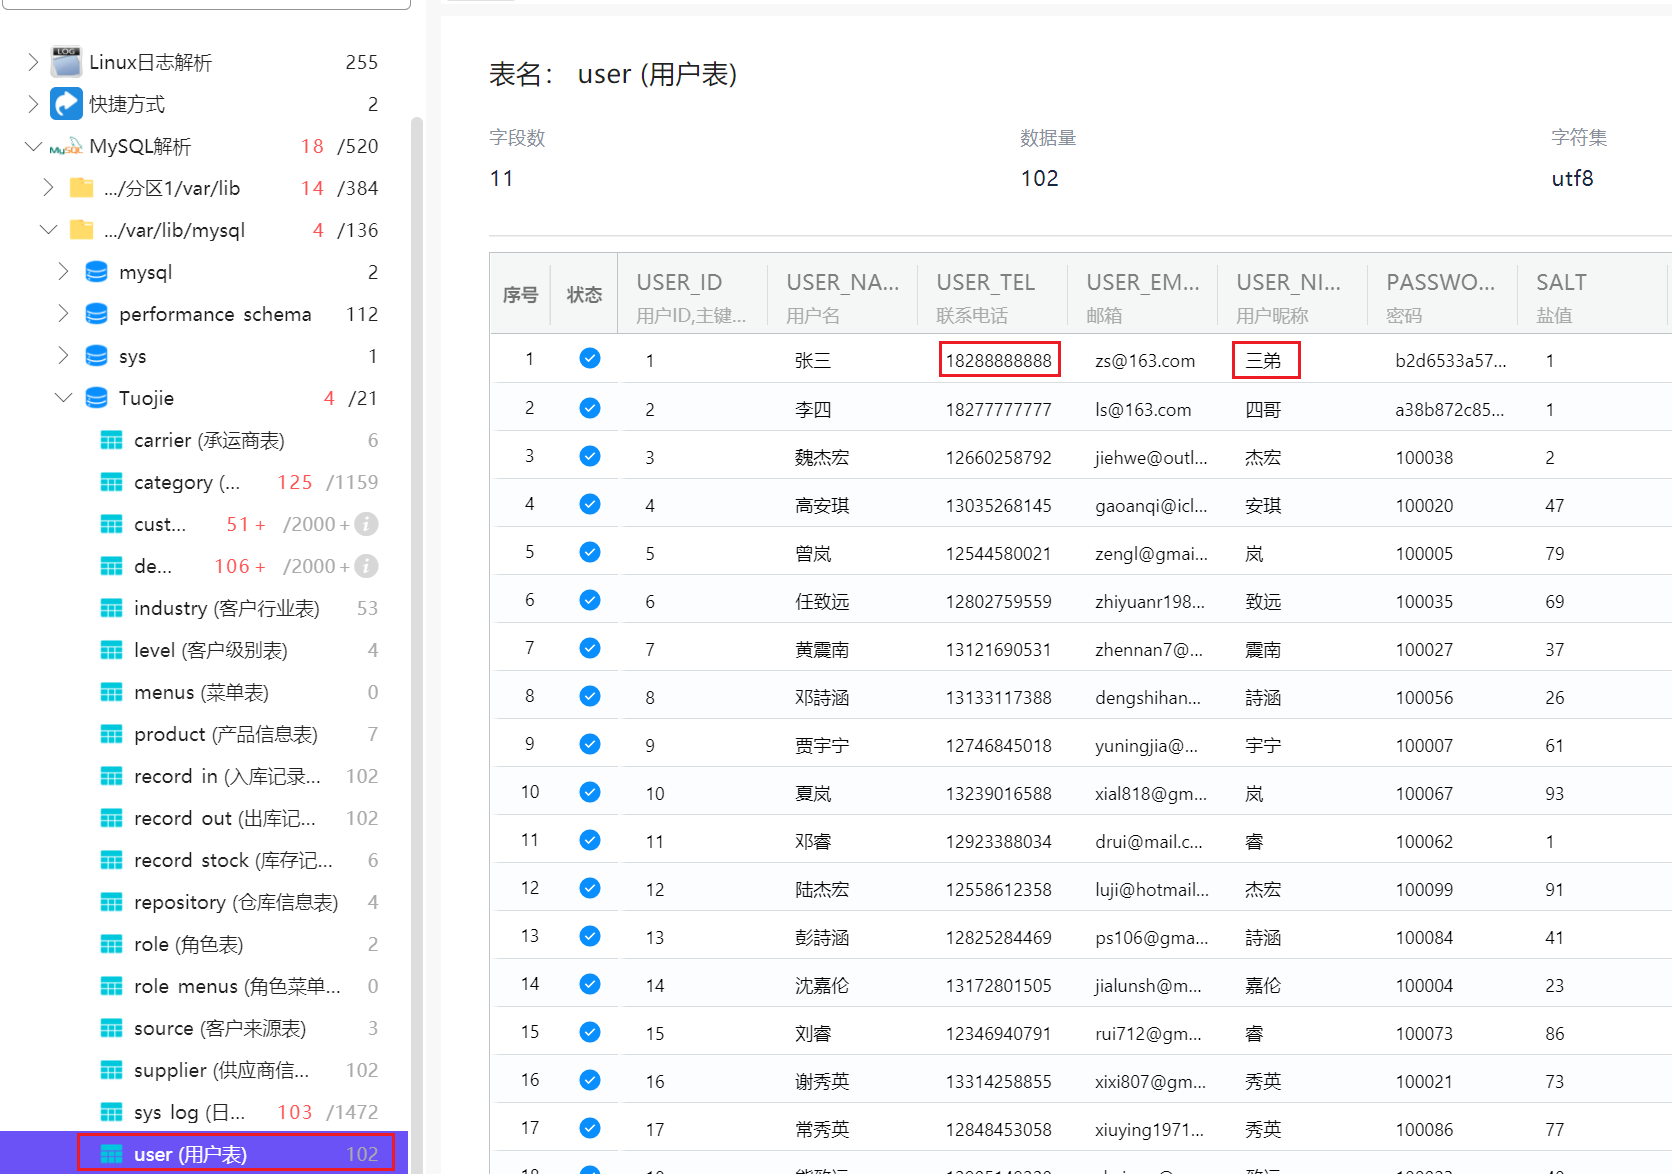This screenshot has height=1174, width=1672.
Task: Collapse the MySQL解析 tree node
Action: (x=33, y=147)
